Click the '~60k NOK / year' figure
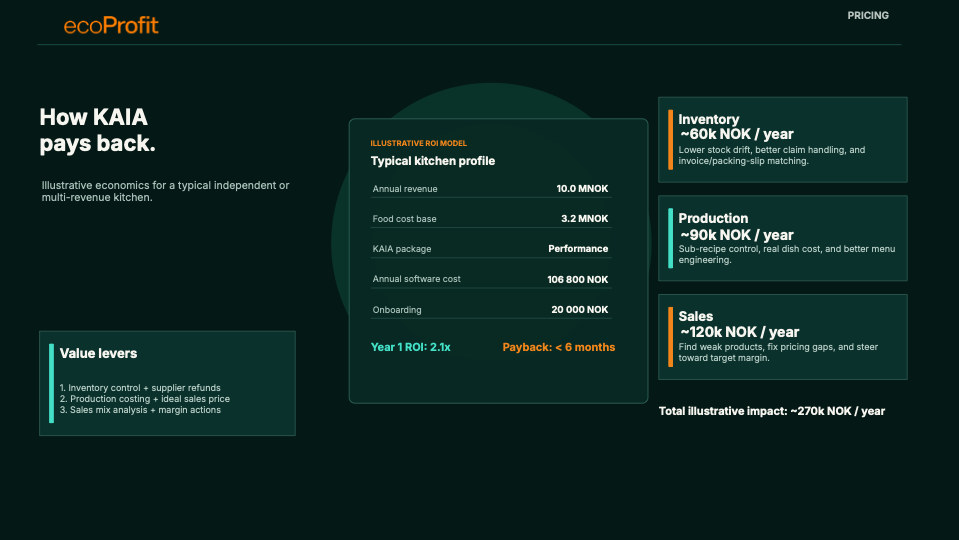Screen dimensions: 959x540 (x=736, y=134)
